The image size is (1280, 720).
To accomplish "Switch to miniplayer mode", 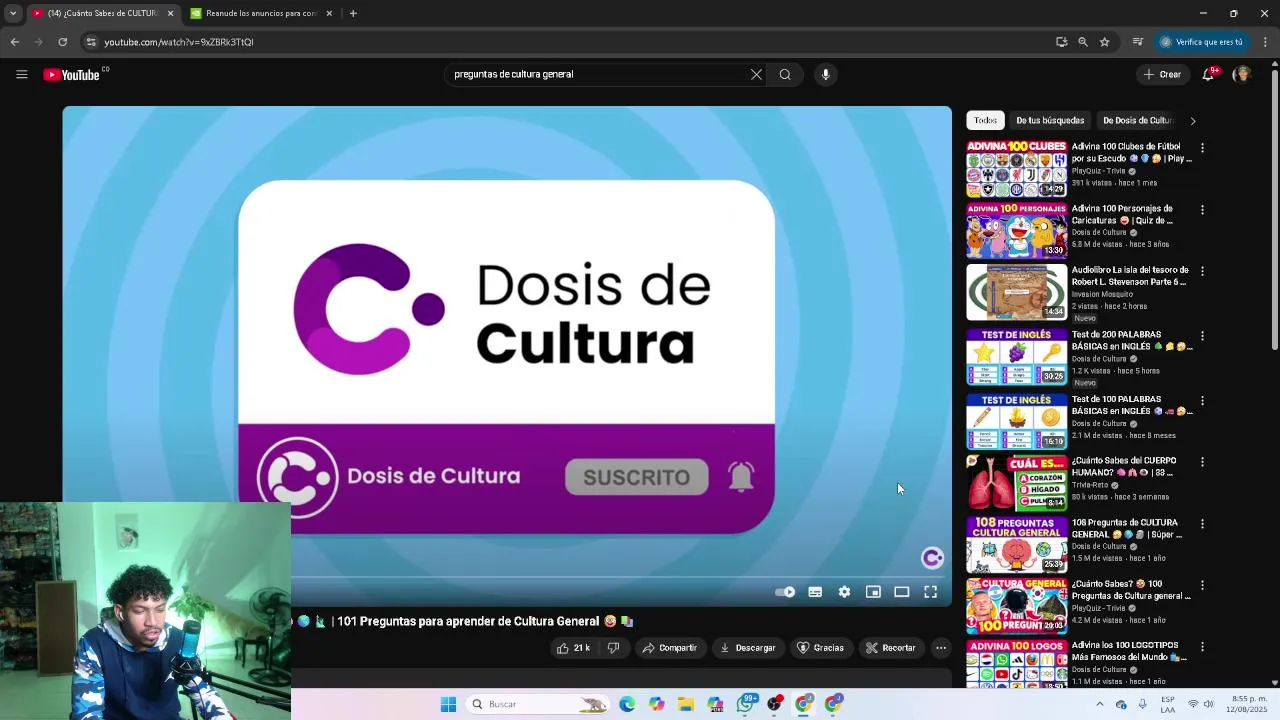I will pos(873,592).
